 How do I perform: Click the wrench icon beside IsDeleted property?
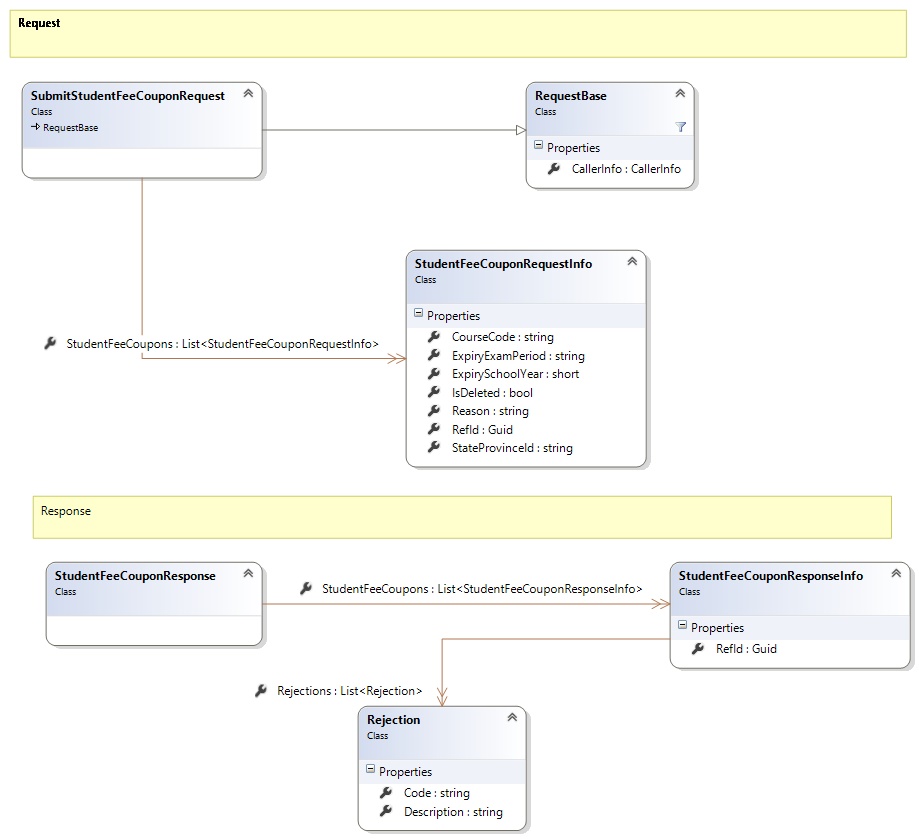[x=434, y=393]
